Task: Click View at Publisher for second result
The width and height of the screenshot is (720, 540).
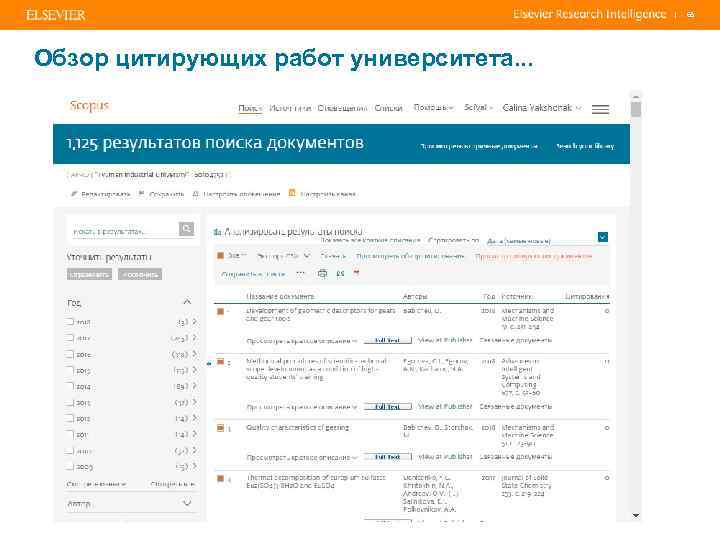Action: pos(445,406)
